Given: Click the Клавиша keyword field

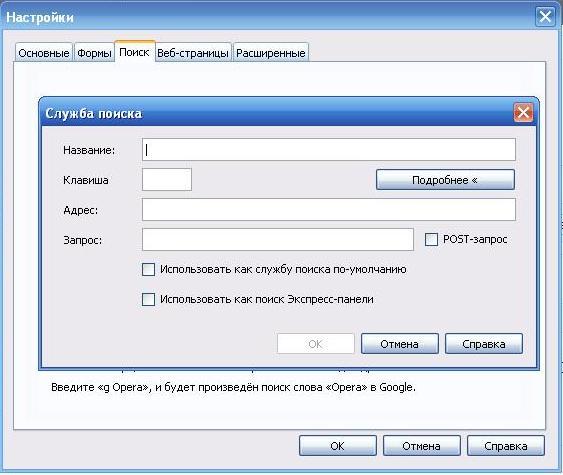Looking at the screenshot, I should (167, 180).
